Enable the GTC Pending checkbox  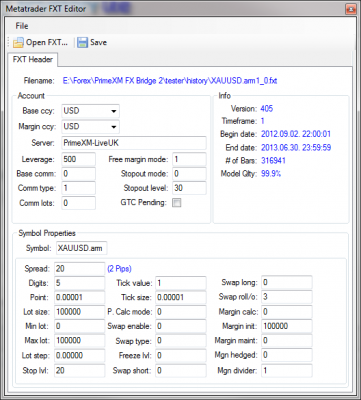coord(176,203)
